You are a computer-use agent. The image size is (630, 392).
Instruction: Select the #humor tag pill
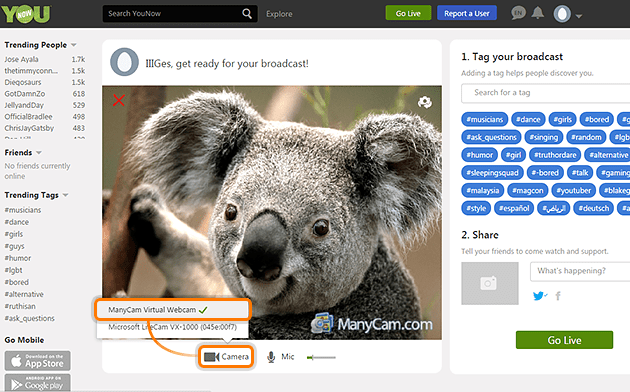pyautogui.click(x=479, y=155)
